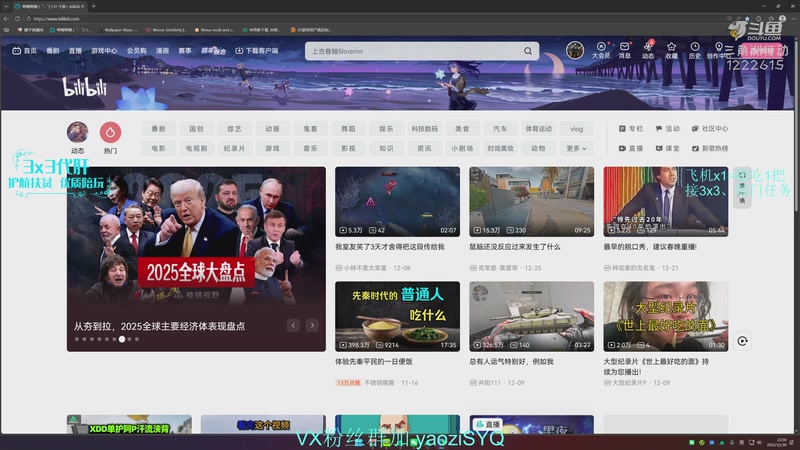Open tank model video thumbnail 03:27
800x450 pixels.
click(x=532, y=316)
